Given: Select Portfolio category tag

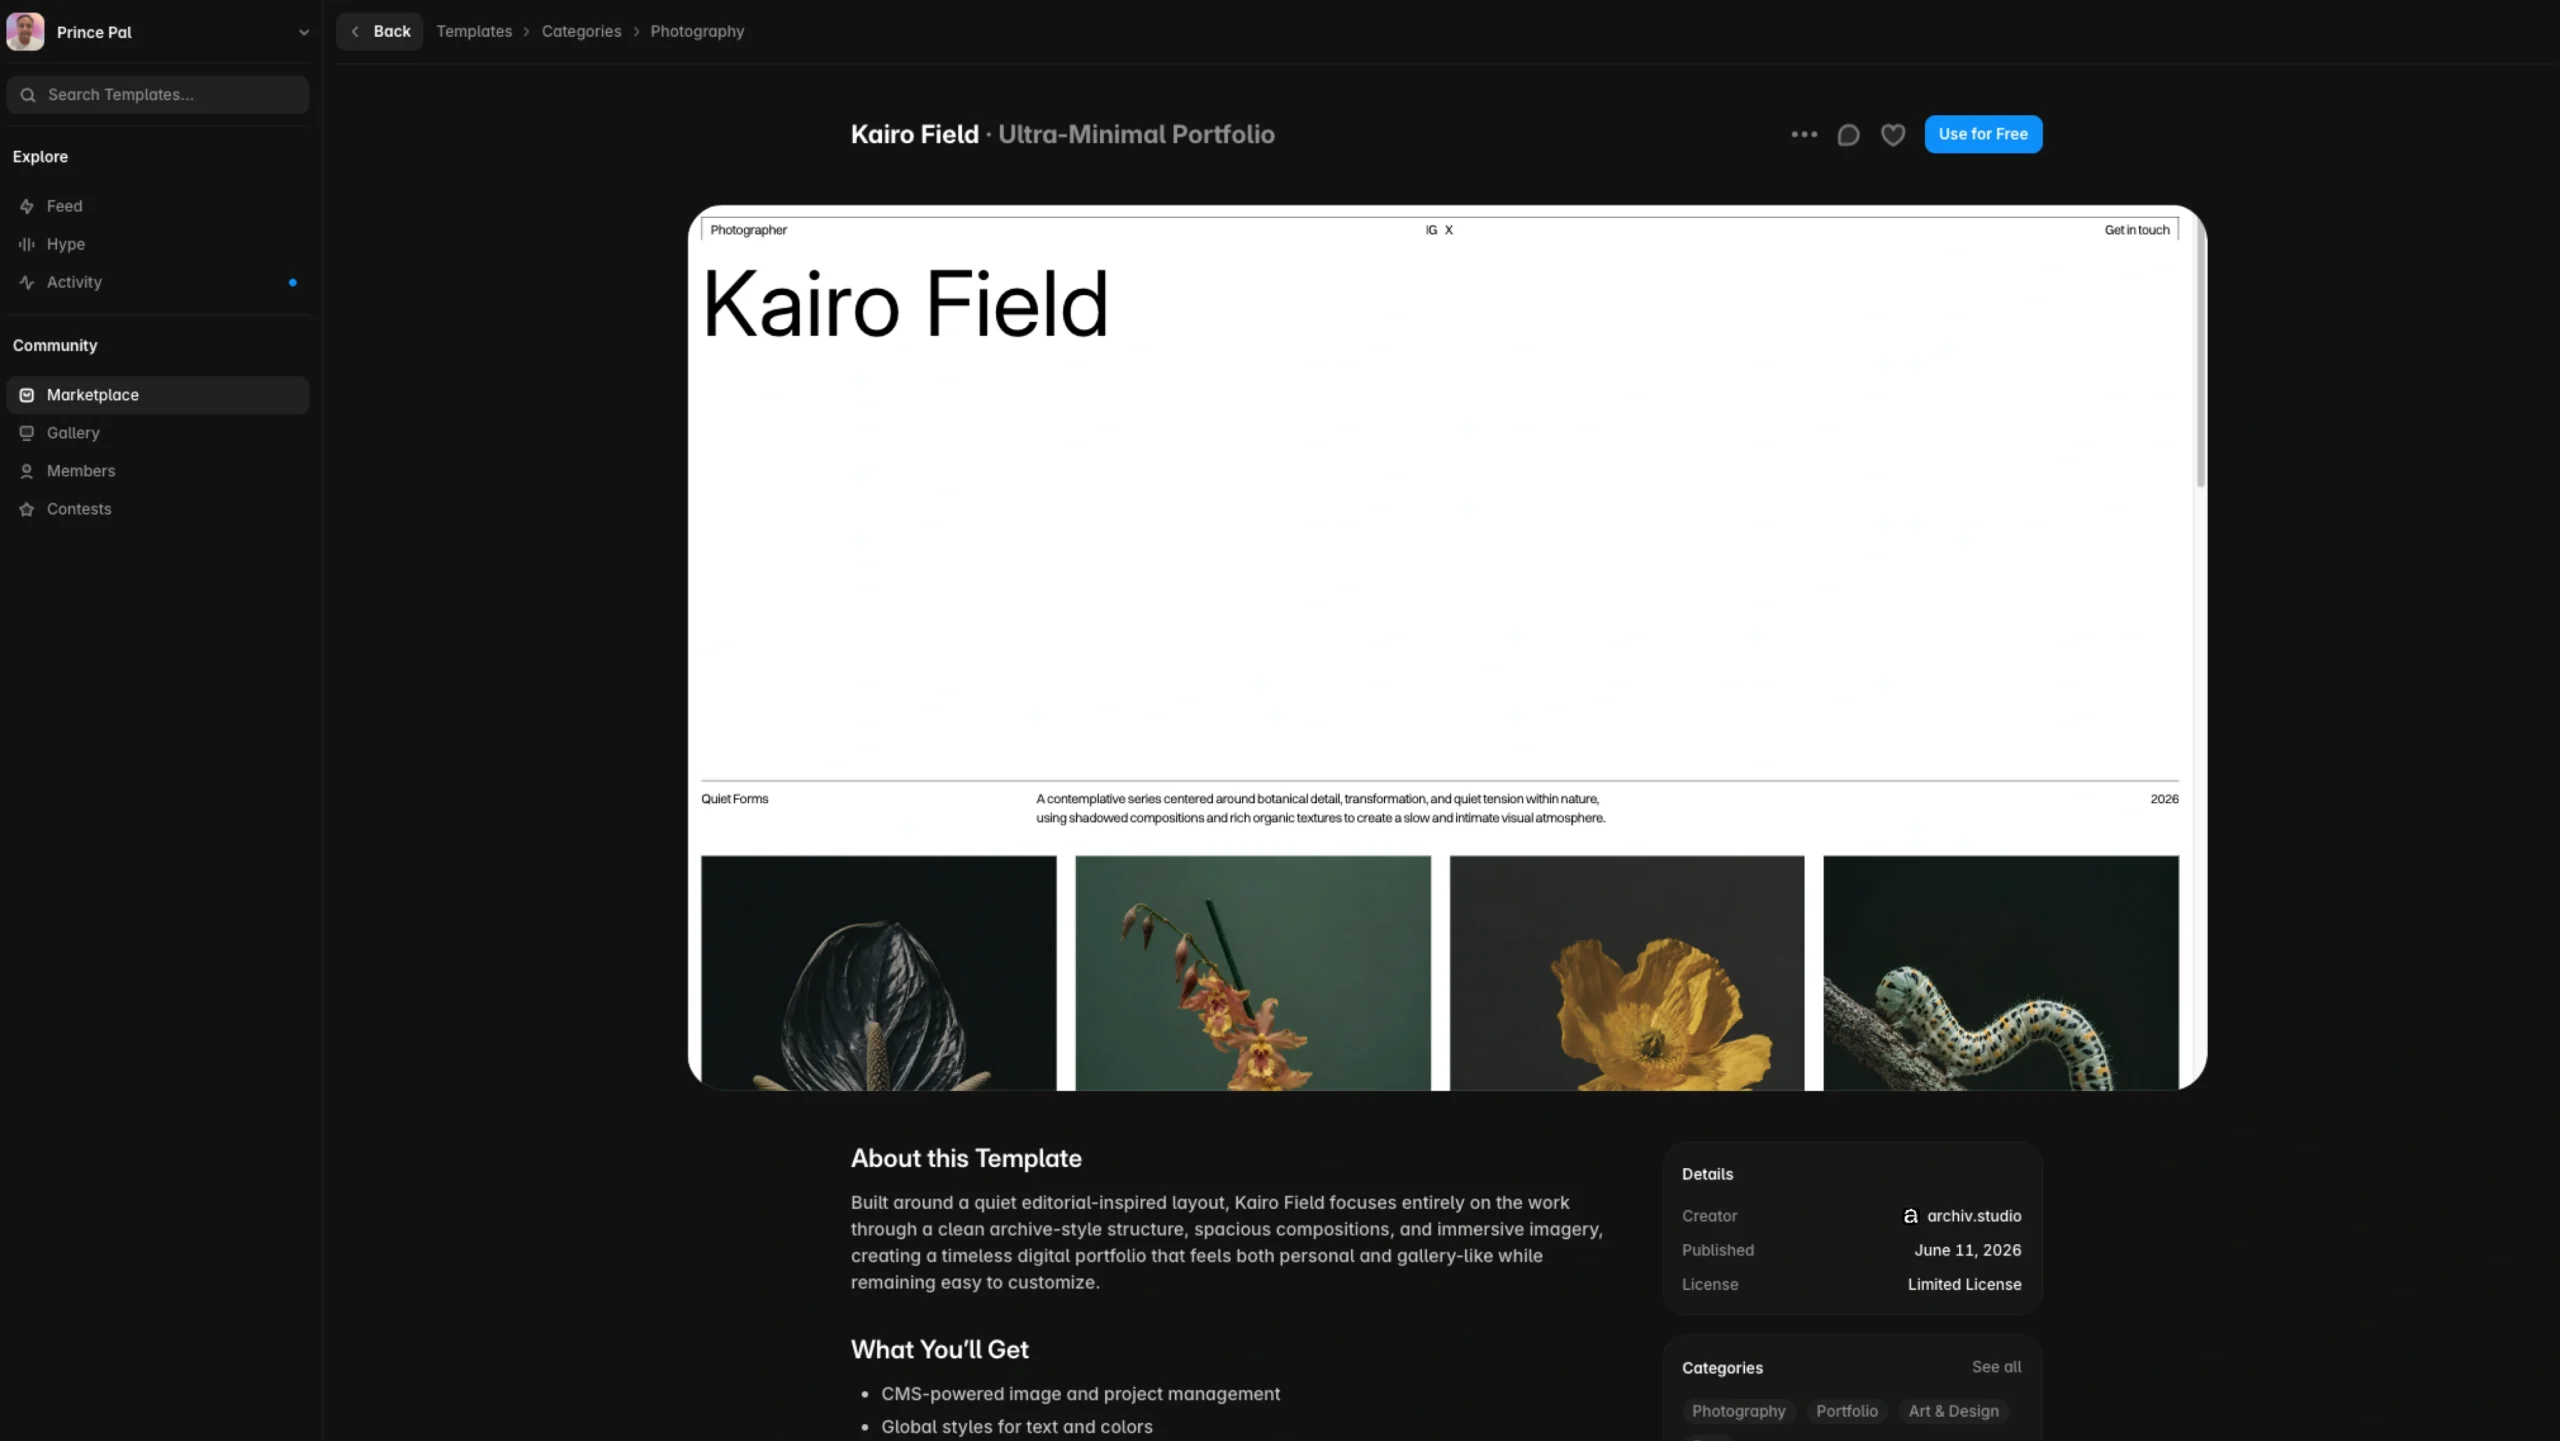Looking at the screenshot, I should (1846, 1411).
